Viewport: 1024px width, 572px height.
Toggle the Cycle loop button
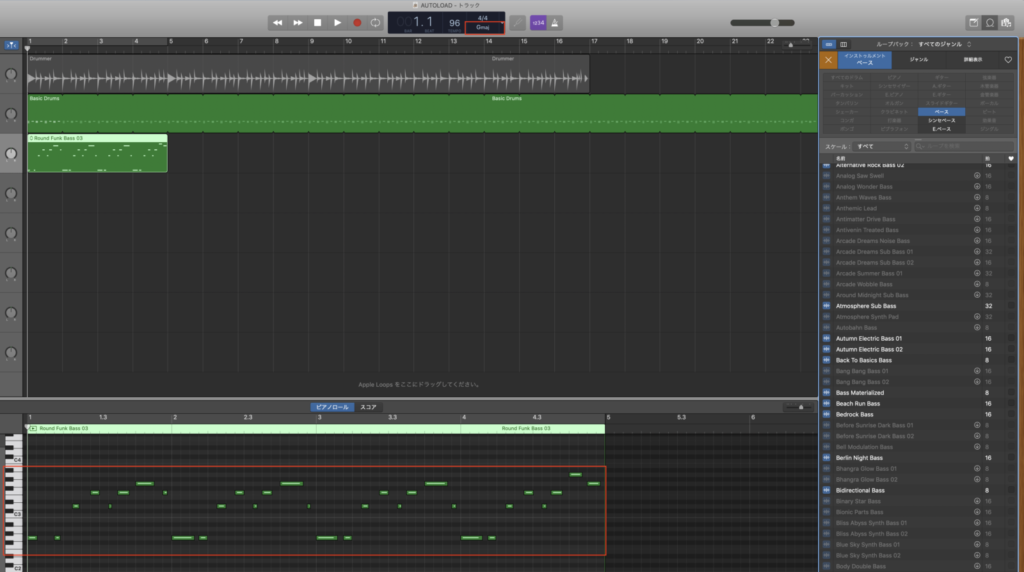pyautogui.click(x=376, y=22)
